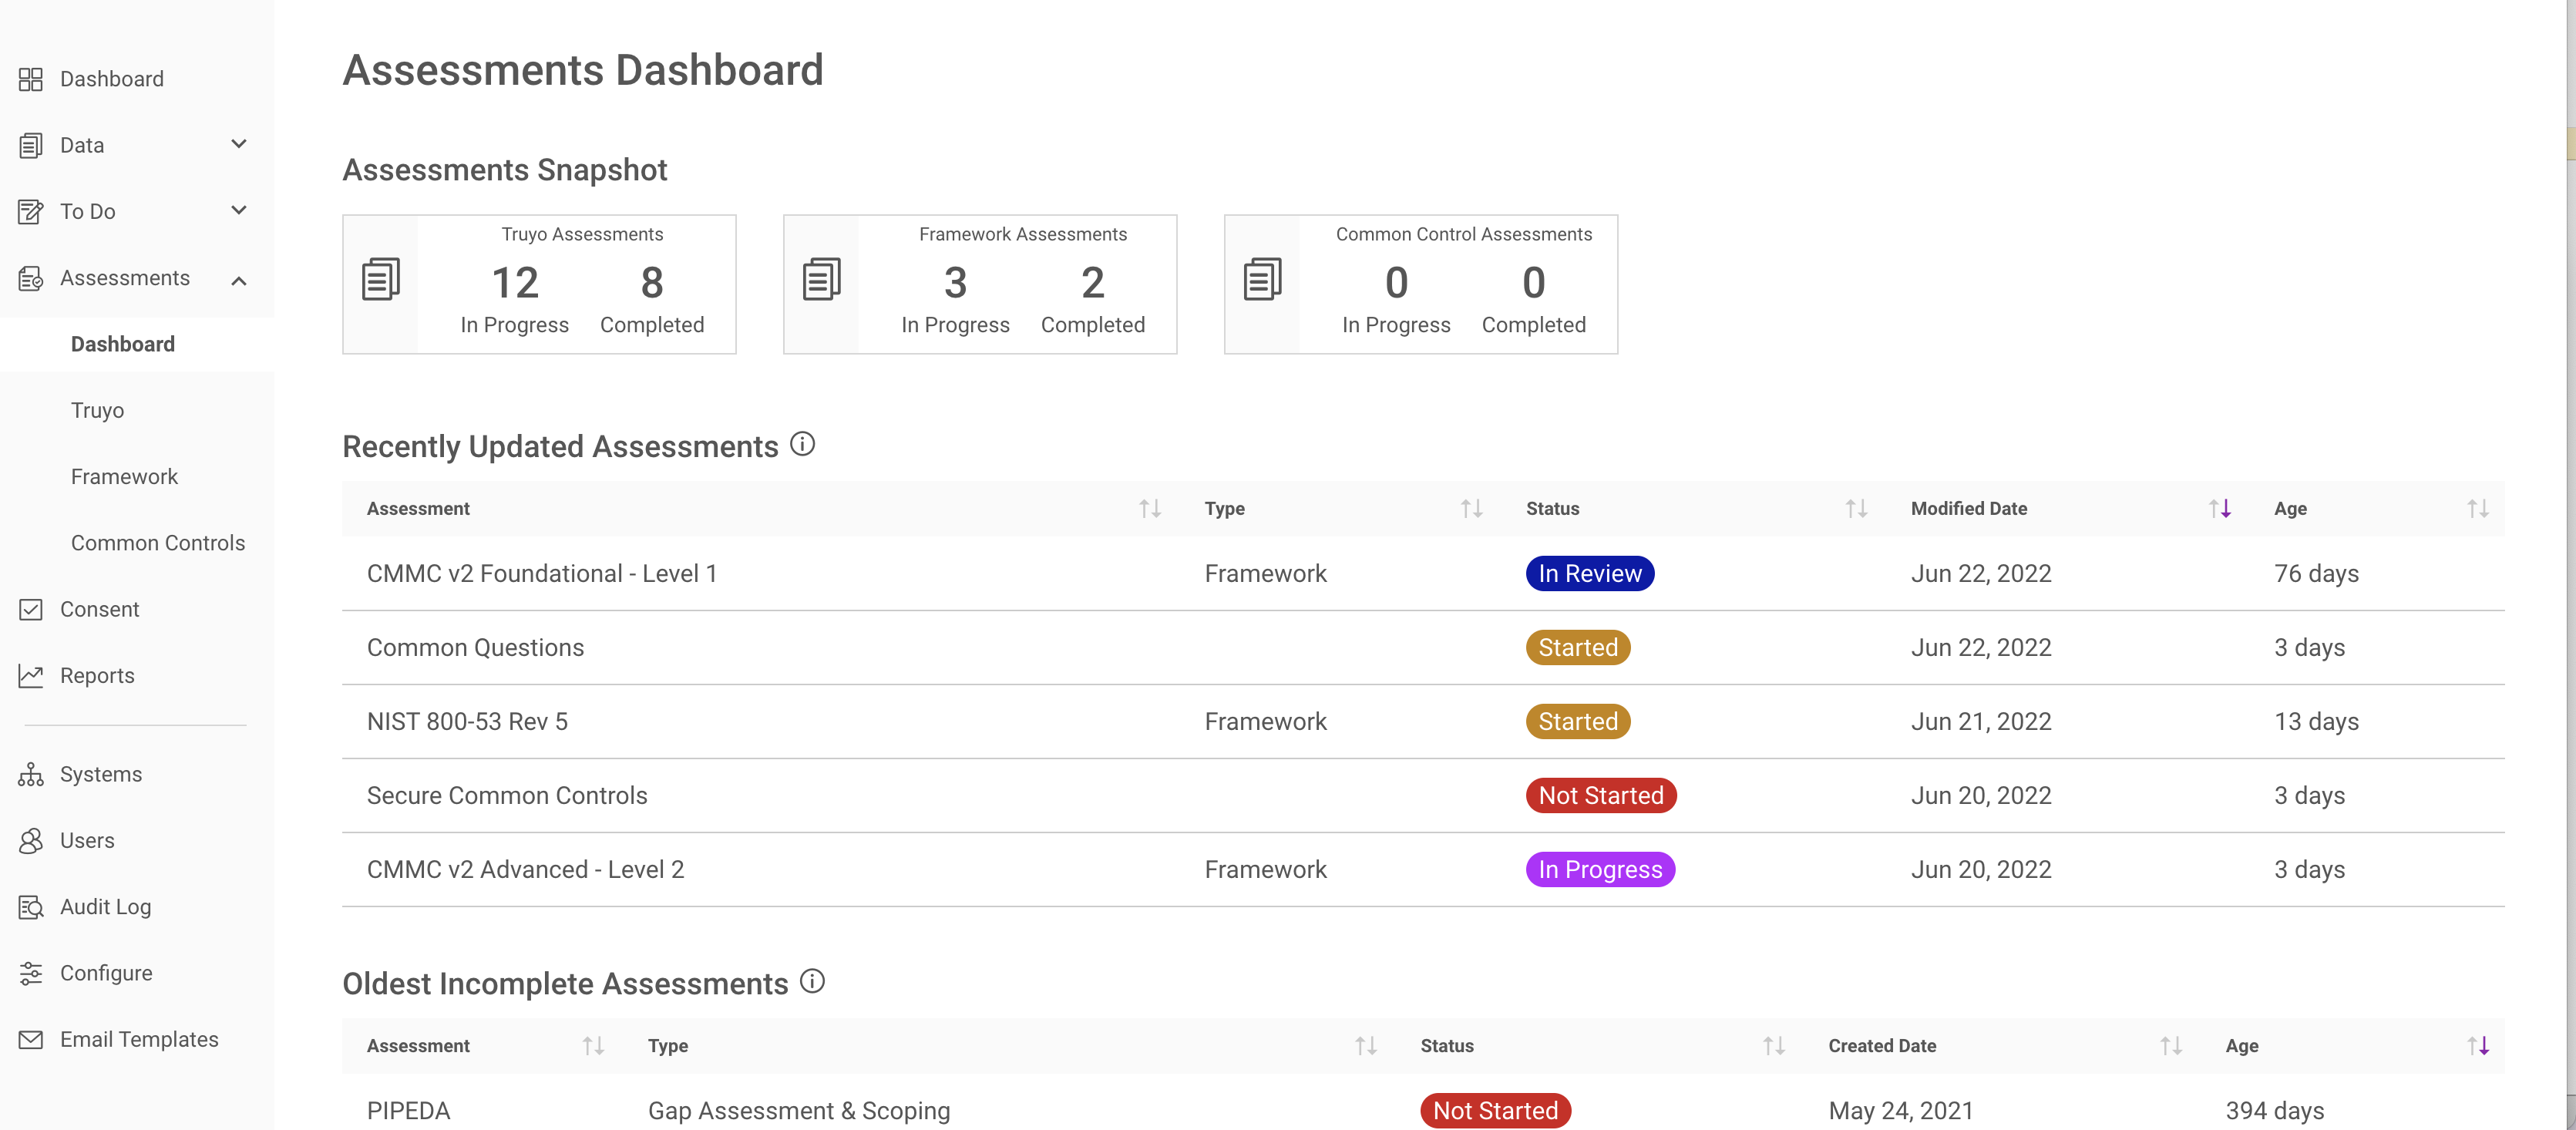Click the info icon beside Oldest Incomplete Assessments
The image size is (2576, 1130).
[812, 981]
